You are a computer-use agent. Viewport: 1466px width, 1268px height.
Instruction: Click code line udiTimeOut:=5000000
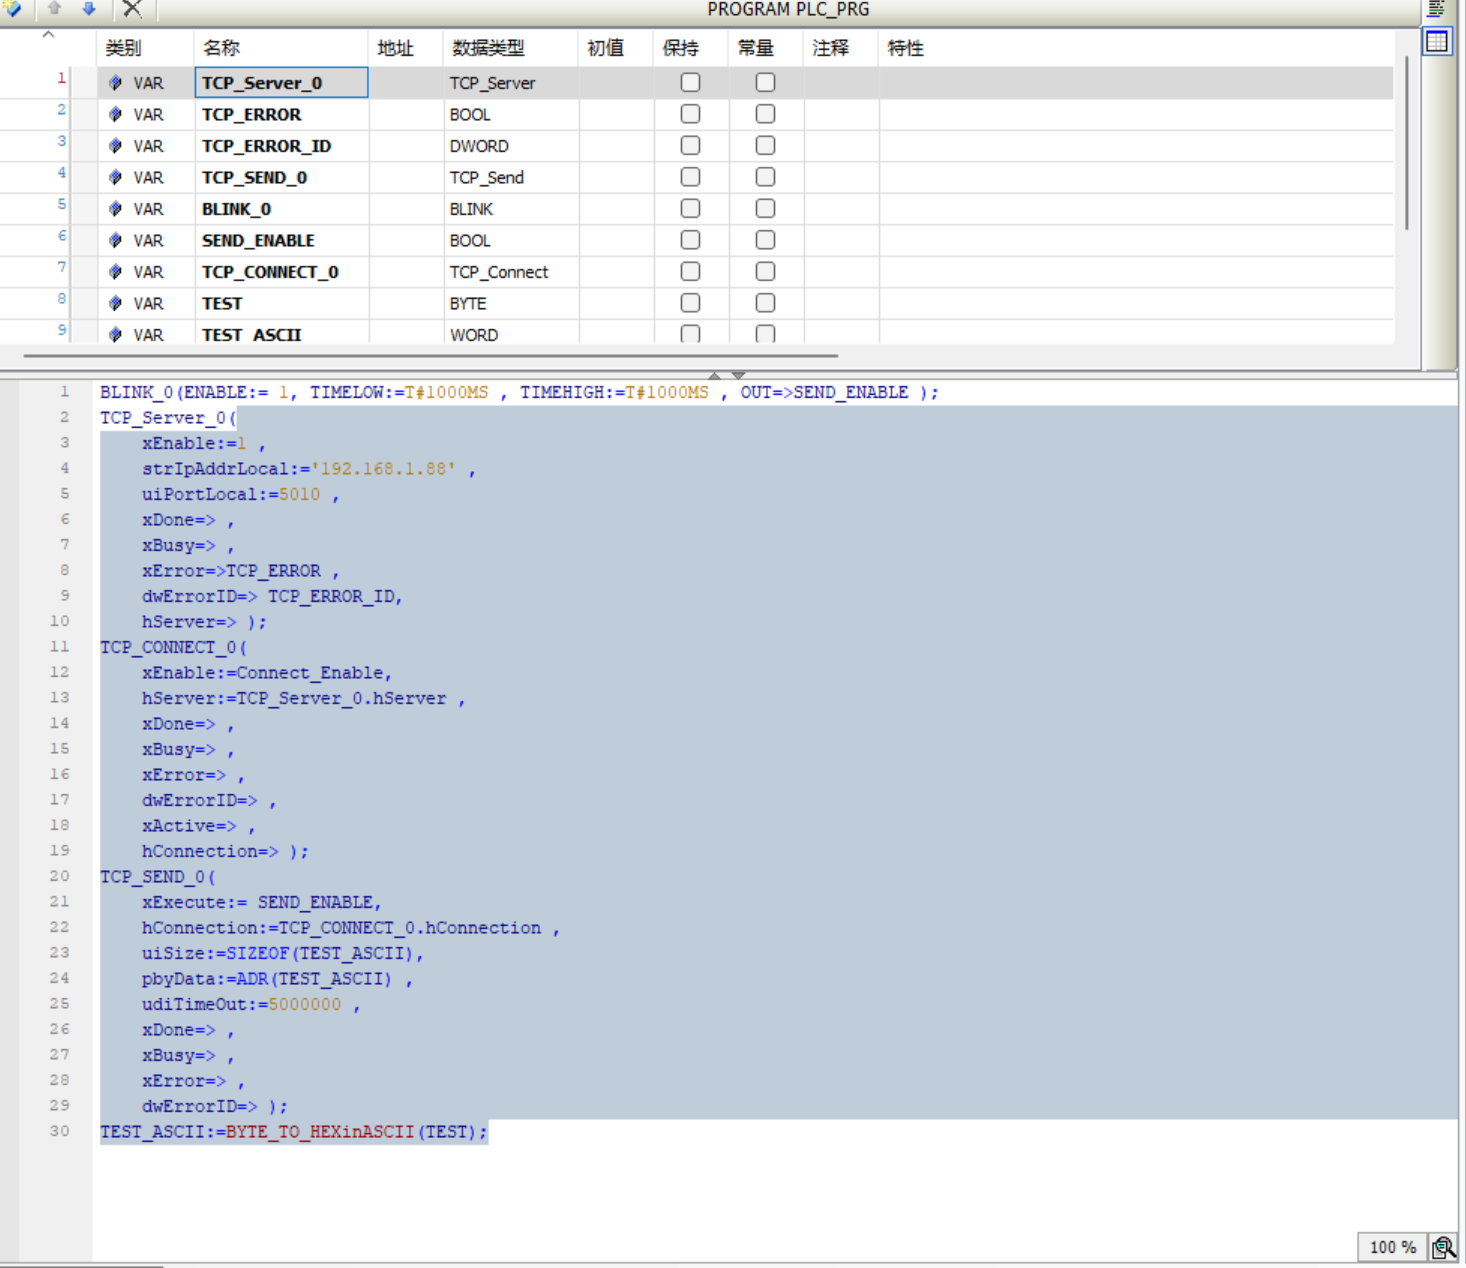point(251,1004)
